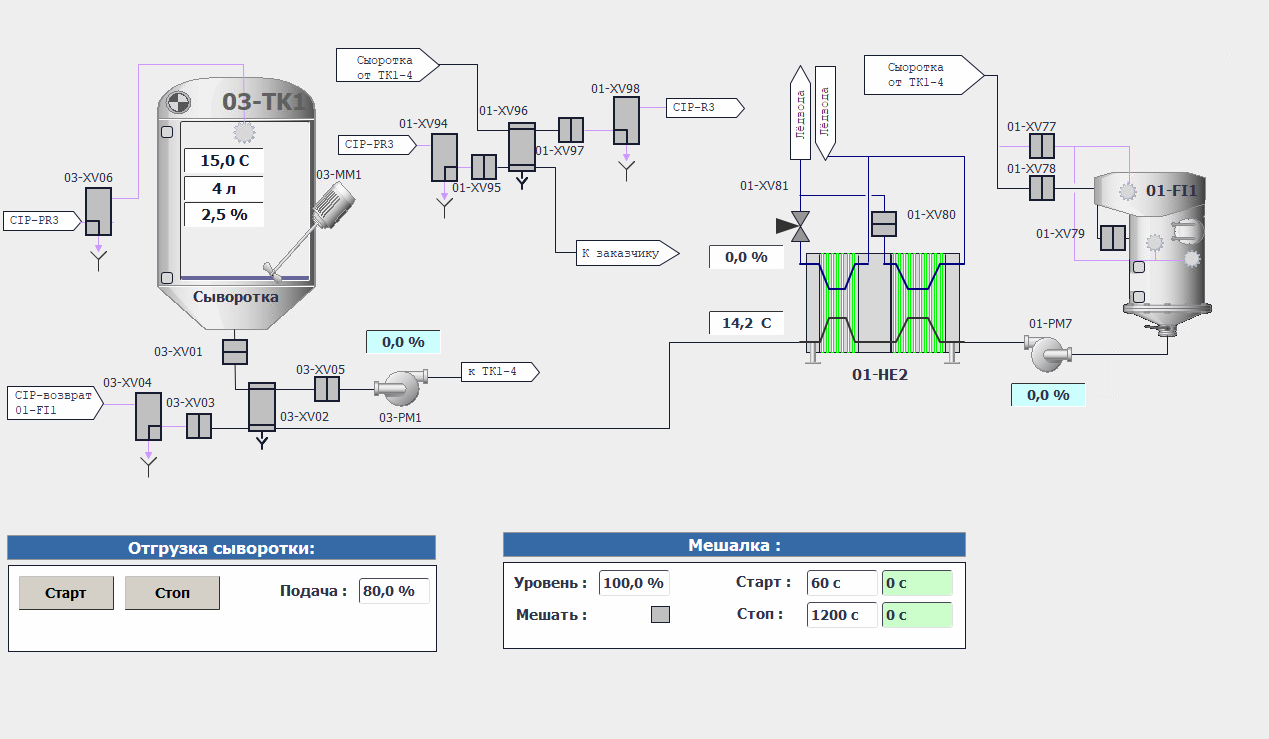Toggle valve 01-XV77 state
Image resolution: width=1269 pixels, height=739 pixels.
point(1043,147)
